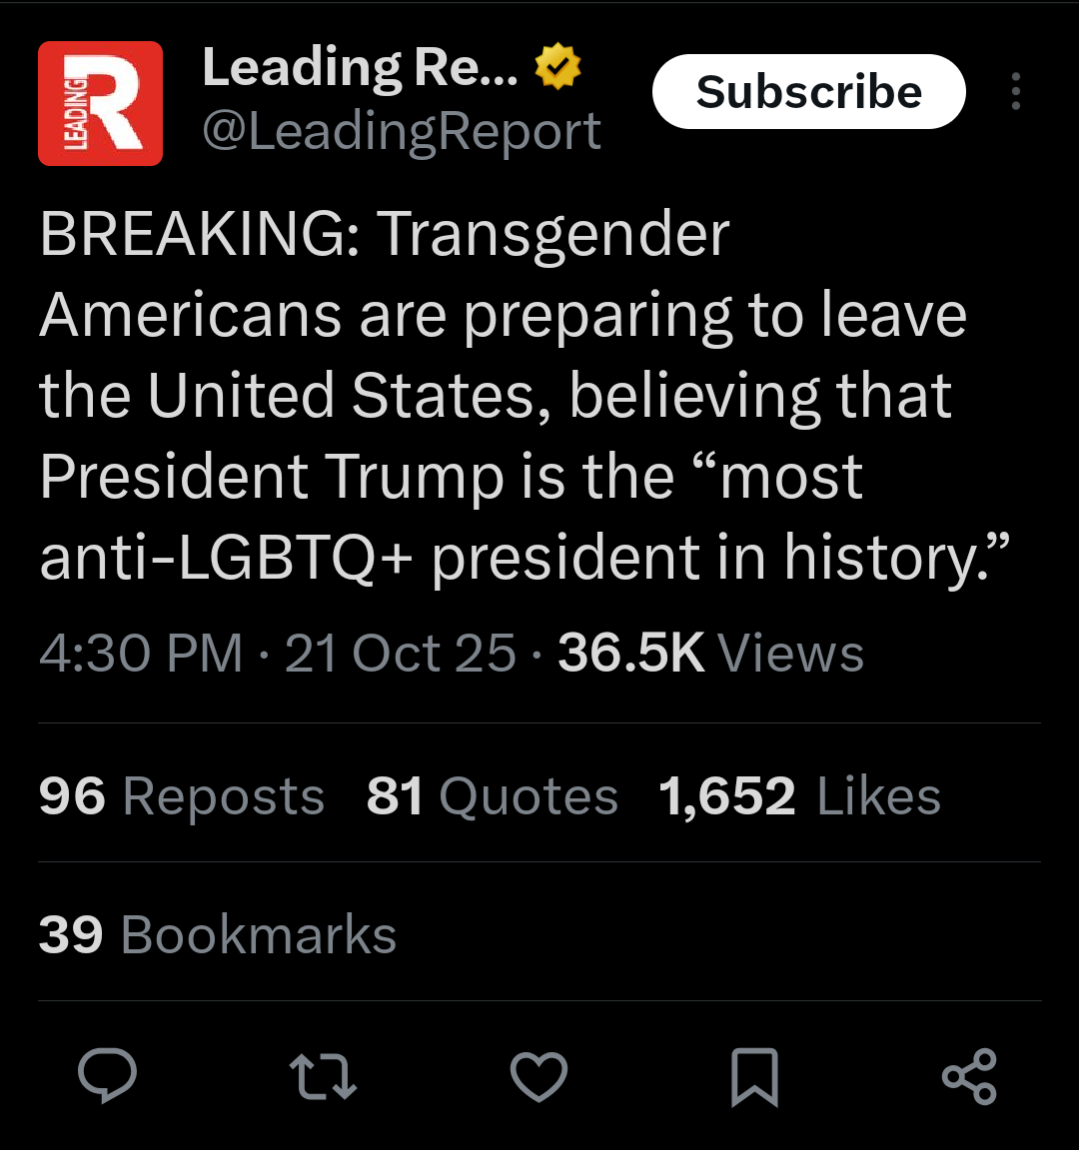Show the 1,652 Likes list
Image resolution: width=1079 pixels, height=1150 pixels.
tap(800, 796)
